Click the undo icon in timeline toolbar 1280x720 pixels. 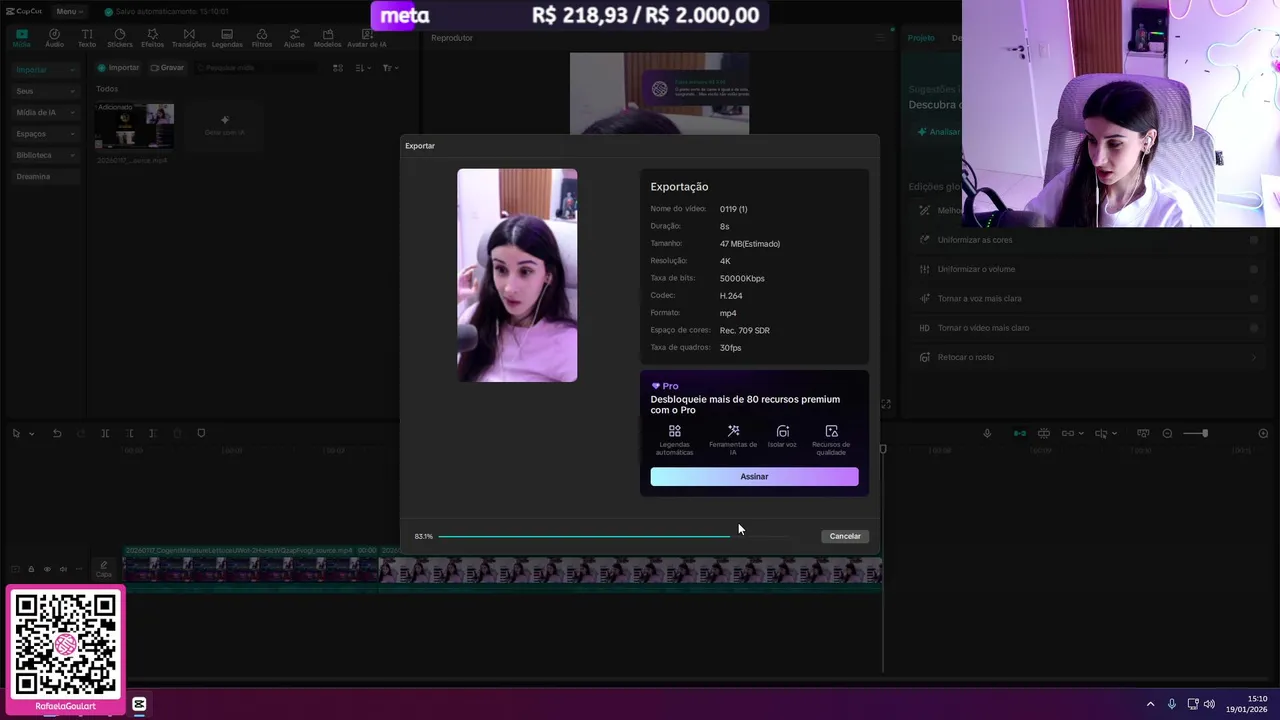(57, 433)
